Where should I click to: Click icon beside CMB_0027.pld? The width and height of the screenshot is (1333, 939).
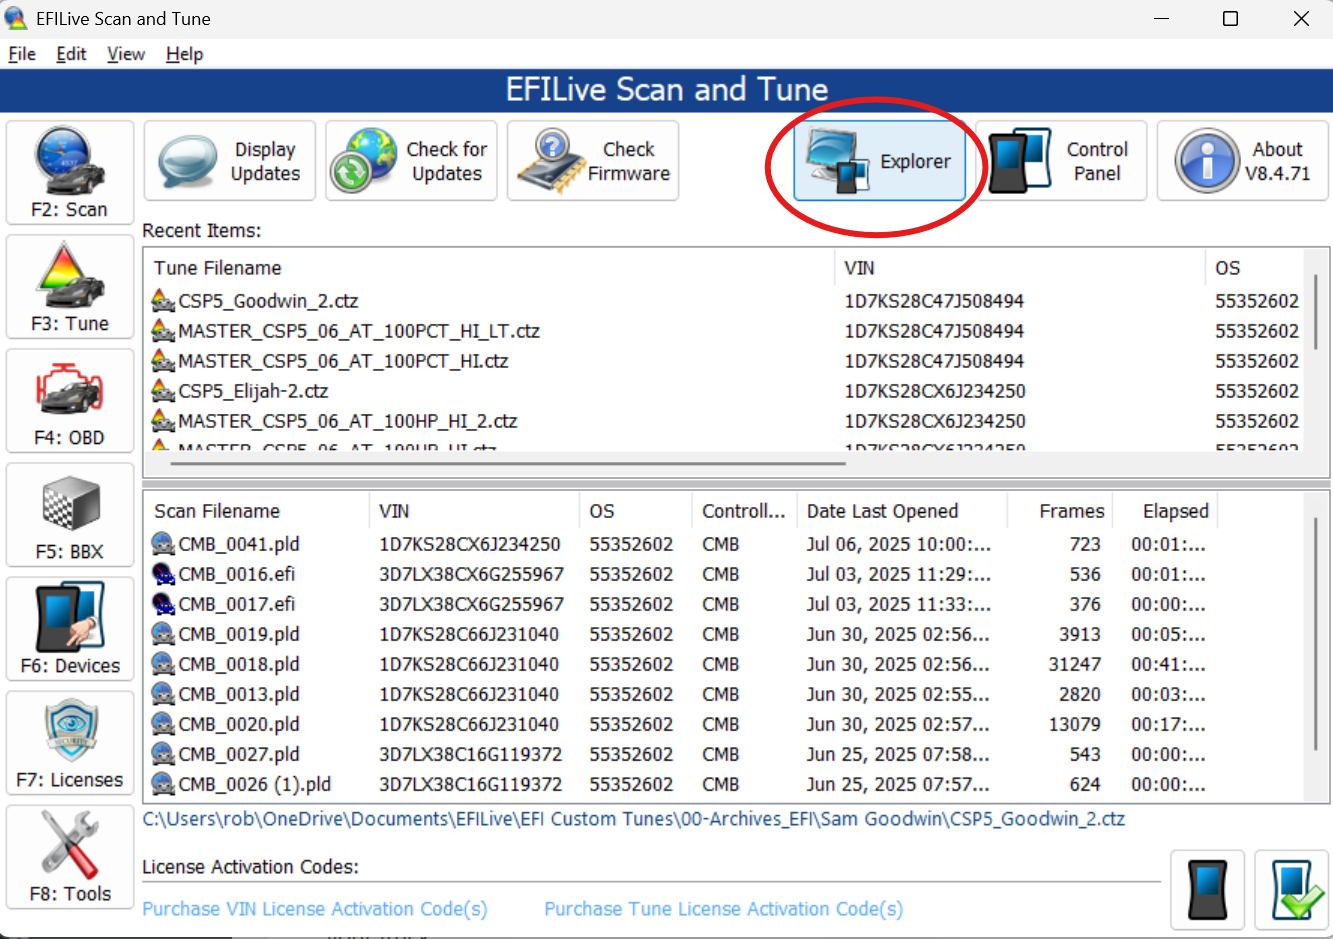(163, 754)
